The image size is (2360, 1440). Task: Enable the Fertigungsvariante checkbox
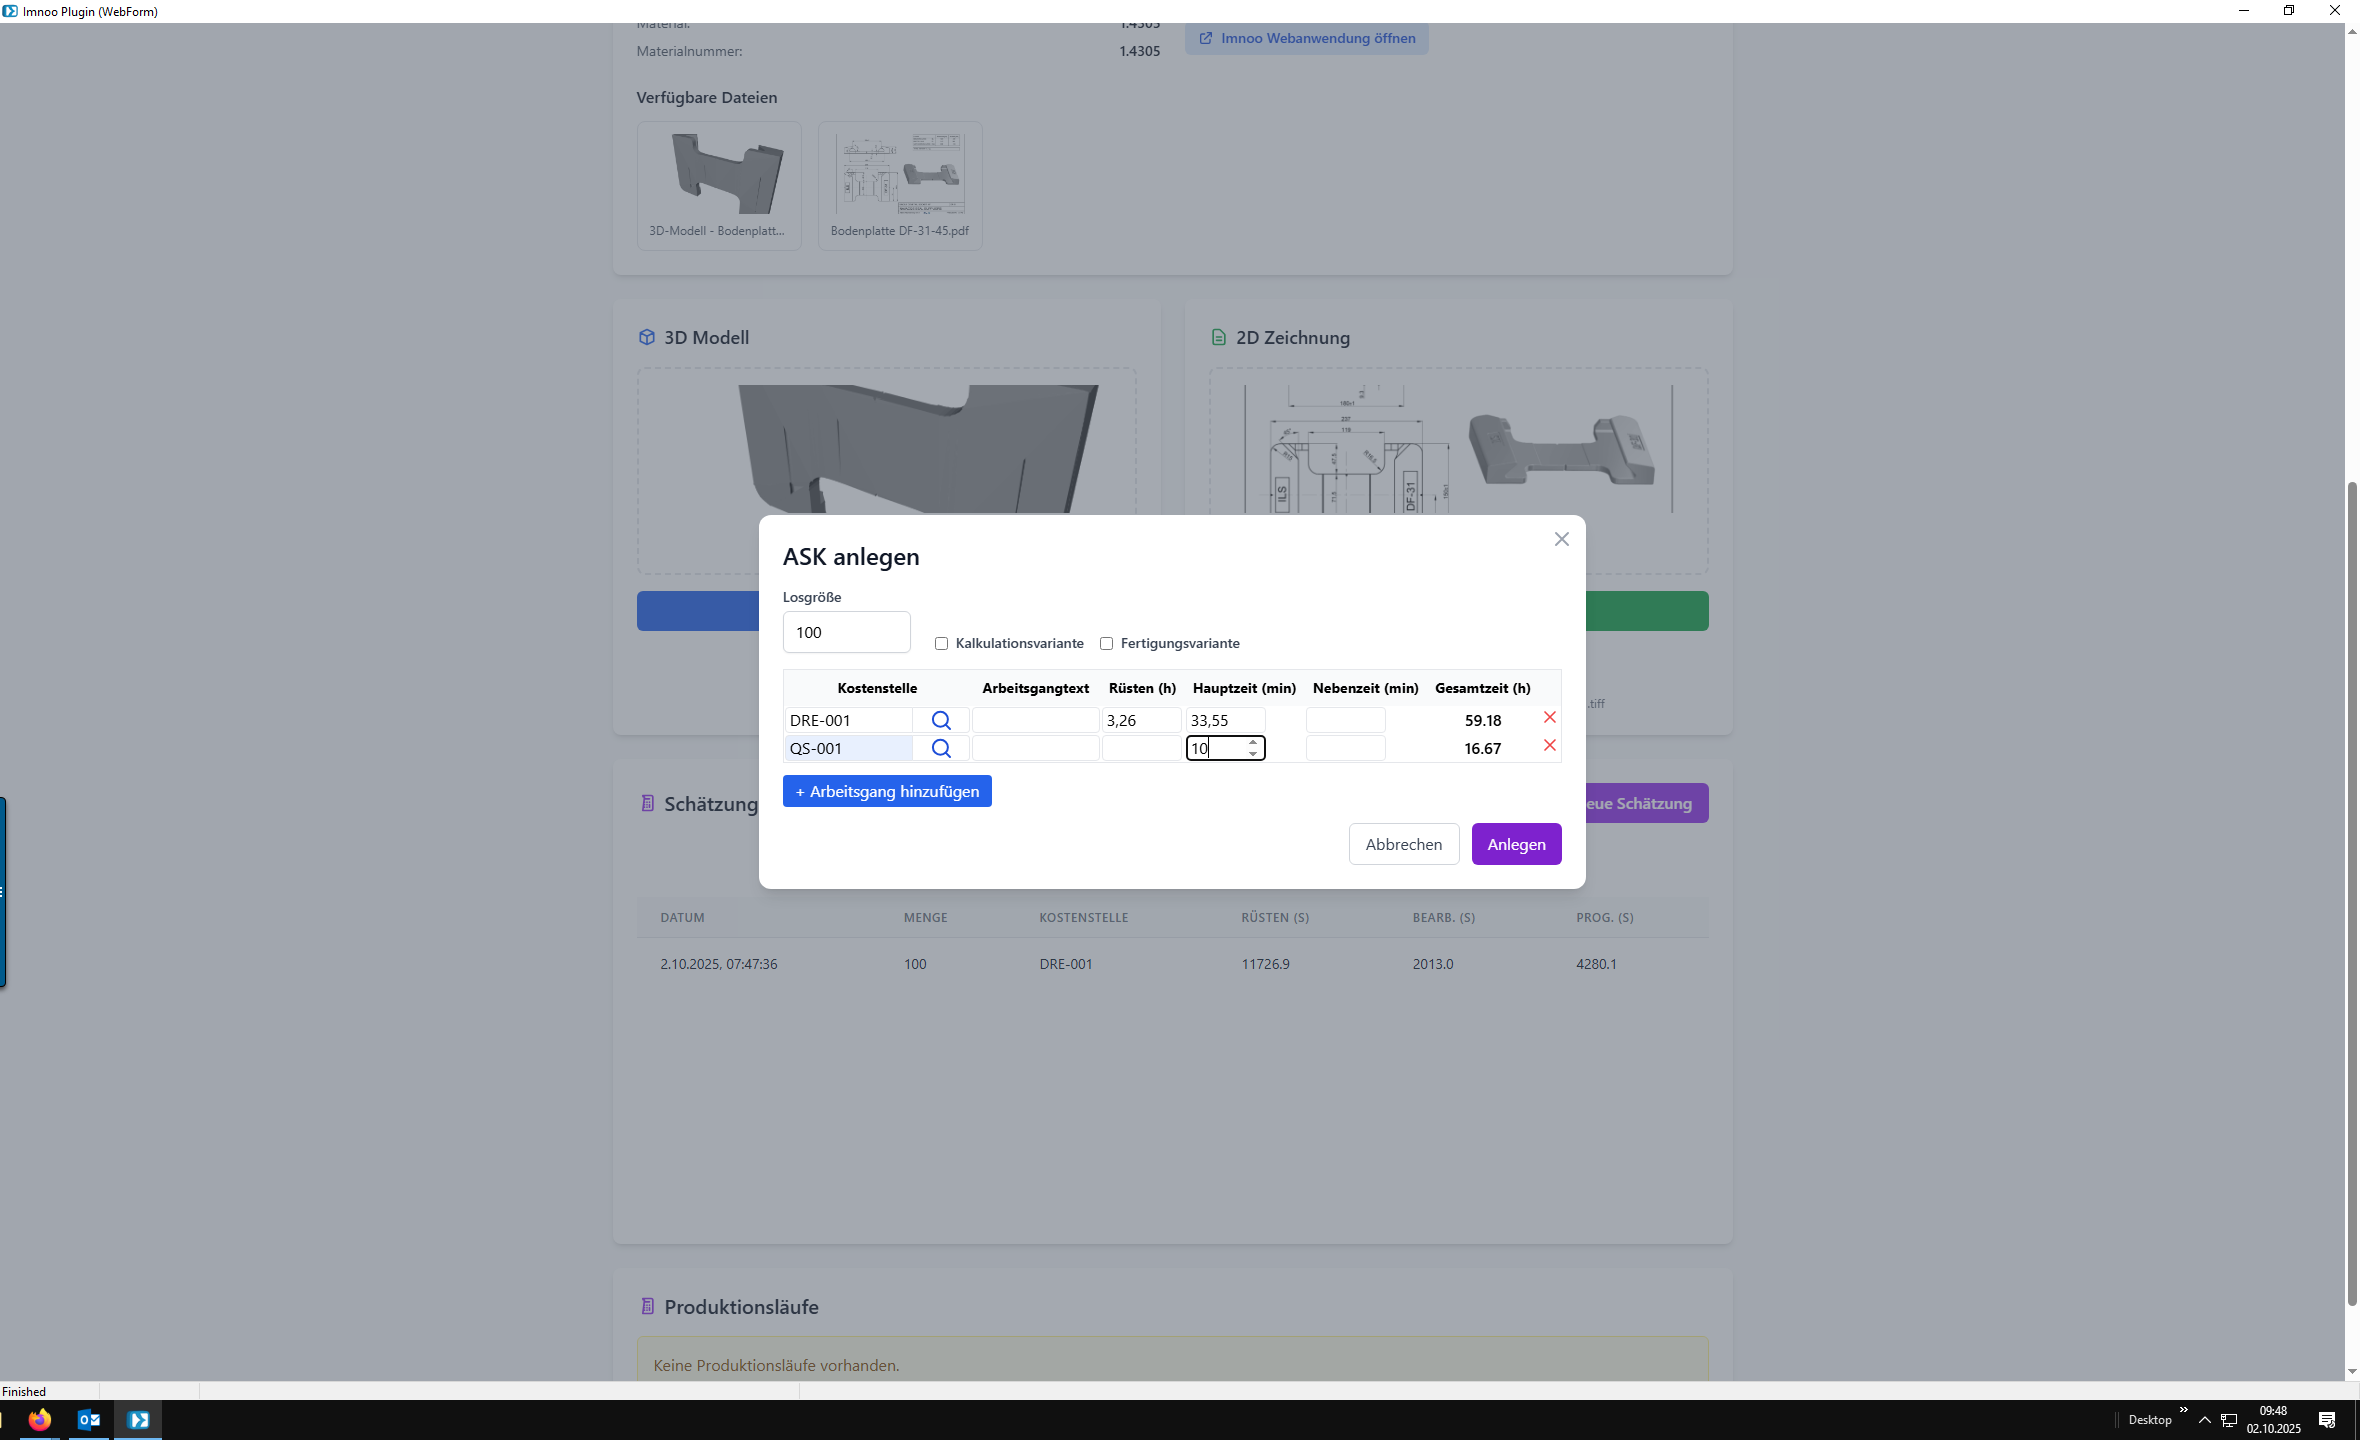point(1106,644)
